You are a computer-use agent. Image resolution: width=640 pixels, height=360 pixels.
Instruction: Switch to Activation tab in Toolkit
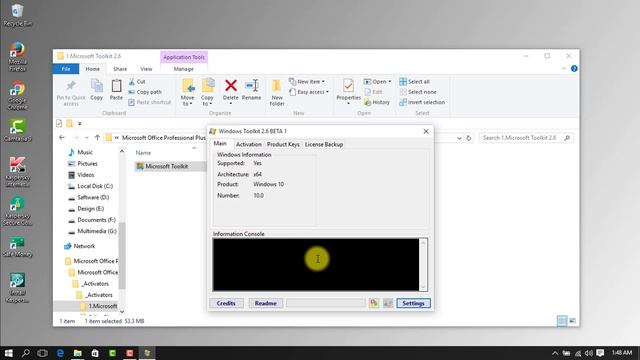[249, 144]
